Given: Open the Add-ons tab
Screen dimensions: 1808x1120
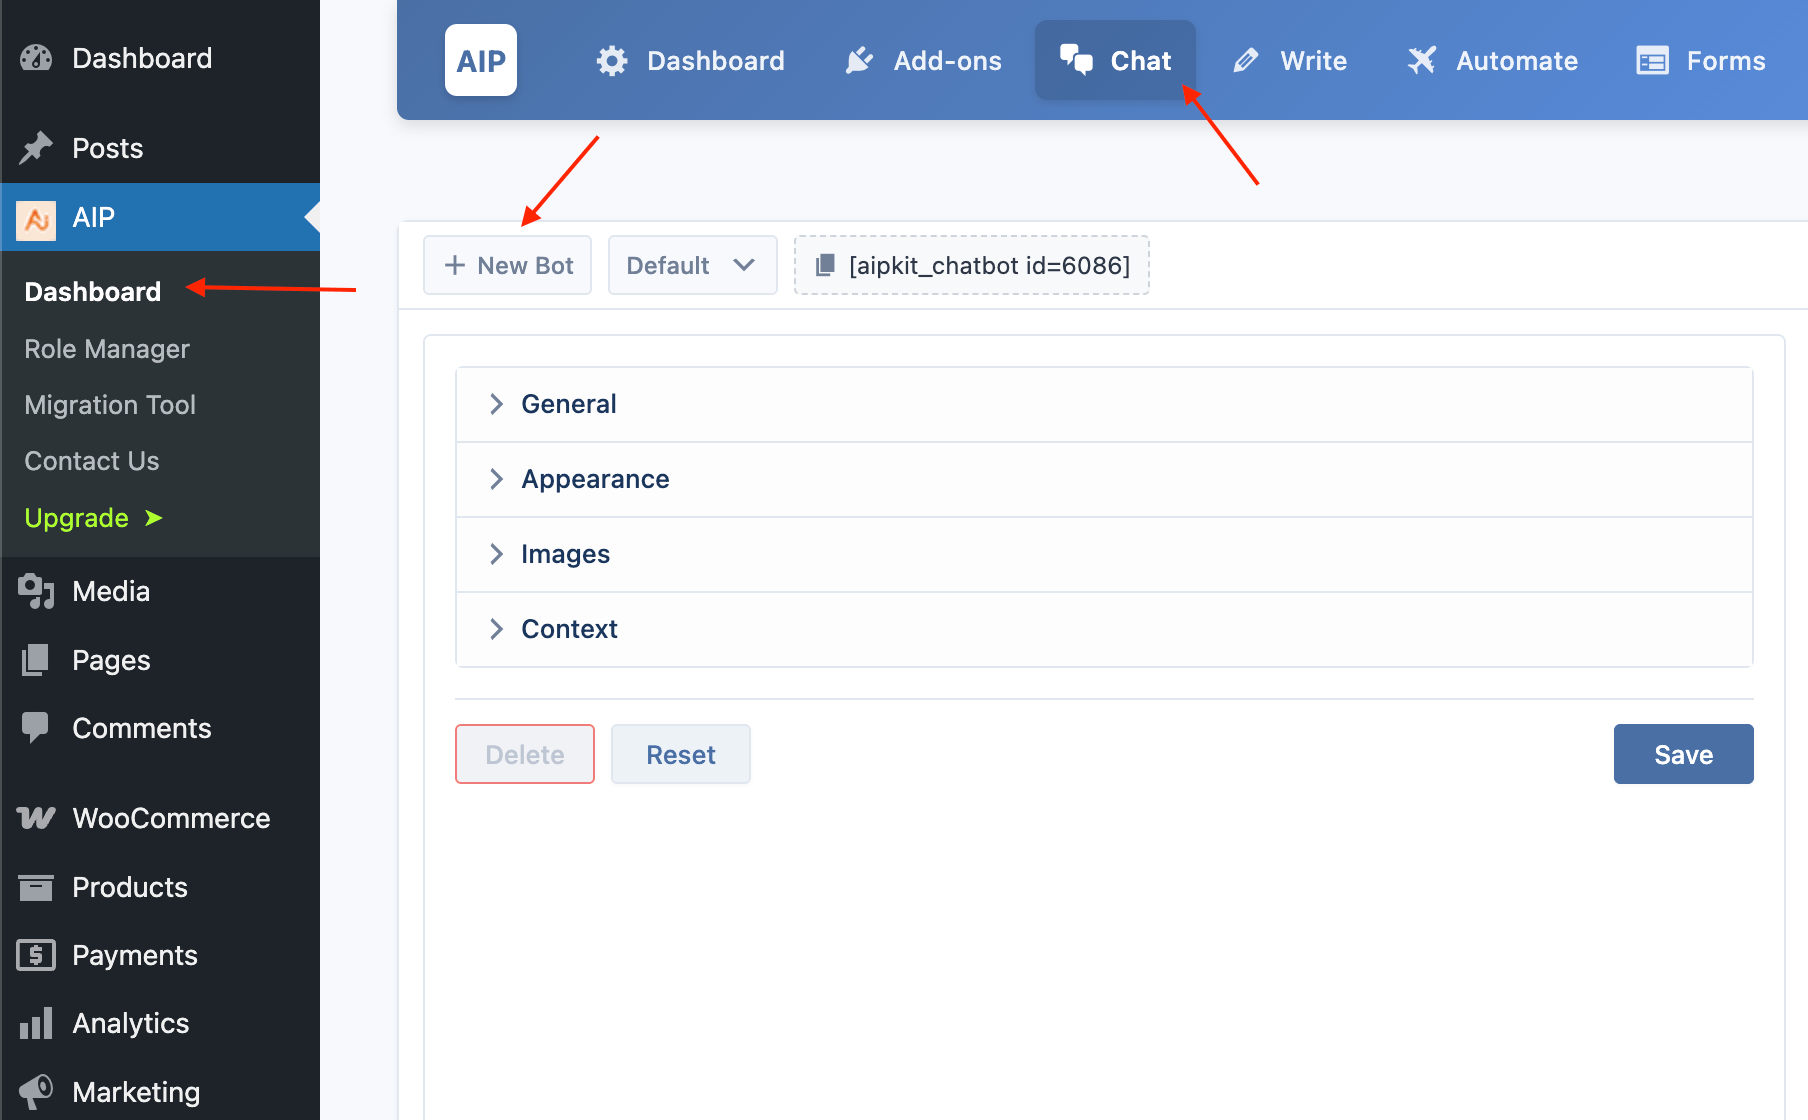Looking at the screenshot, I should [923, 61].
